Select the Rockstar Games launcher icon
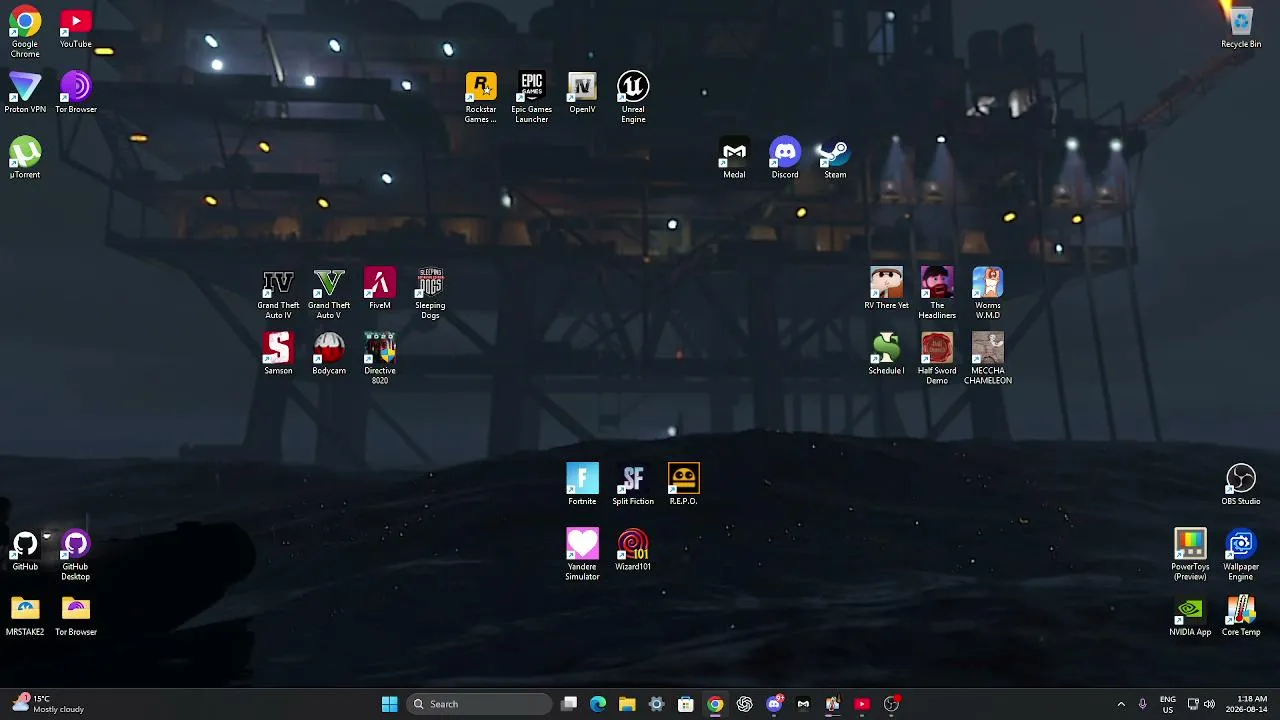Viewport: 1280px width, 720px height. (481, 98)
